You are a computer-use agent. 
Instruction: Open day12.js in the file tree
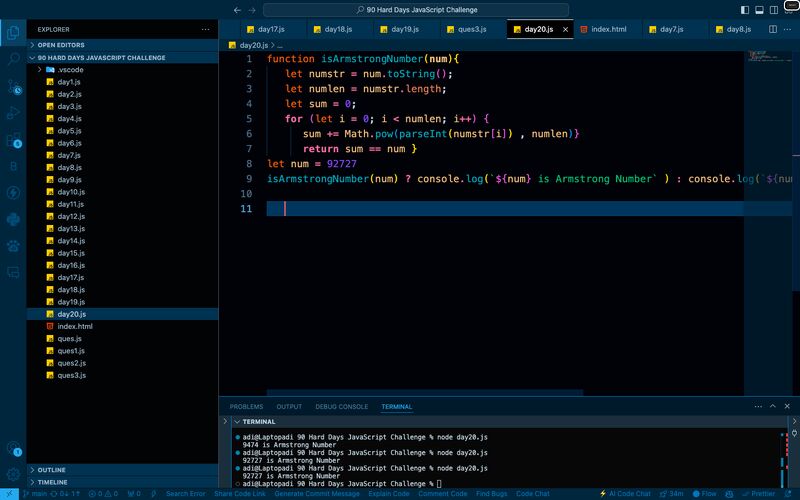click(x=122, y=216)
